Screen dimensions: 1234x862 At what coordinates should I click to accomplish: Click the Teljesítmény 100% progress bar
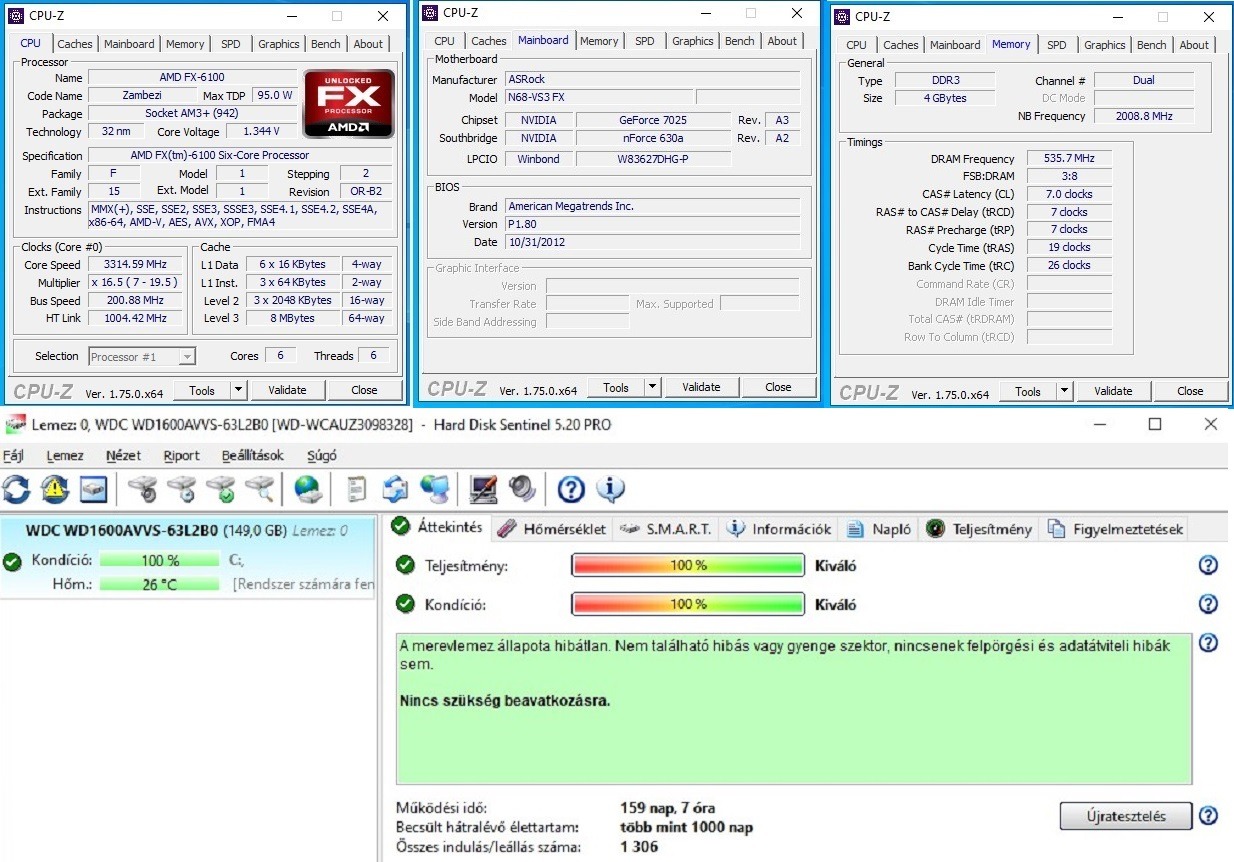(688, 566)
